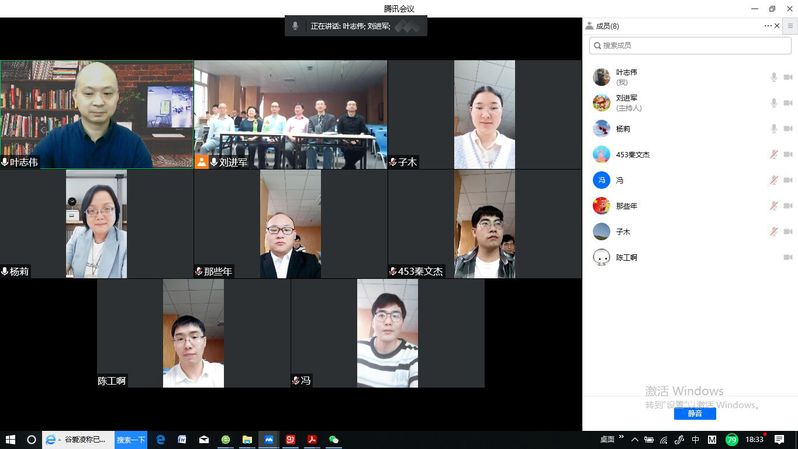Select 叶志伟's video tile

(x=97, y=115)
